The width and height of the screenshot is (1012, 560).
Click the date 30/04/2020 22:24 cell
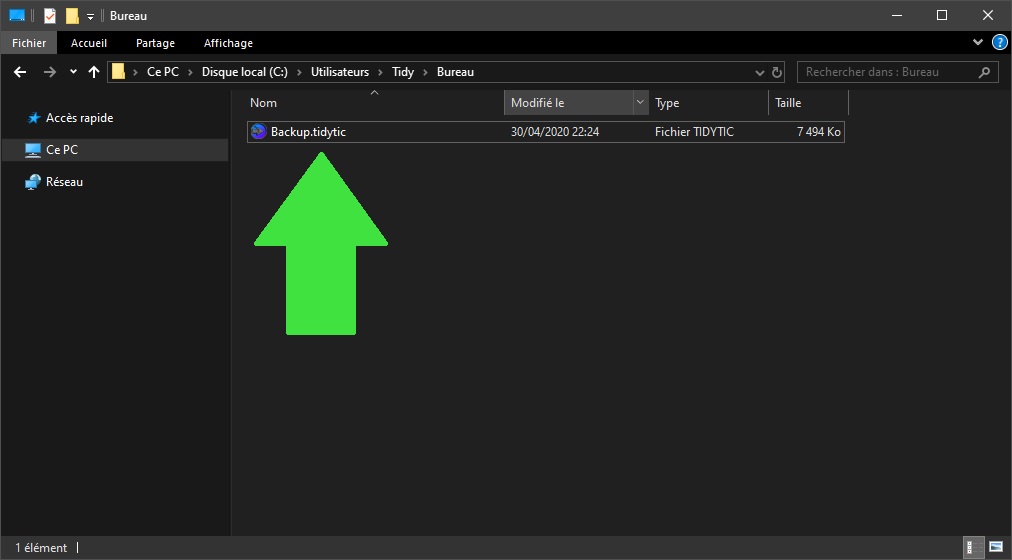point(555,132)
